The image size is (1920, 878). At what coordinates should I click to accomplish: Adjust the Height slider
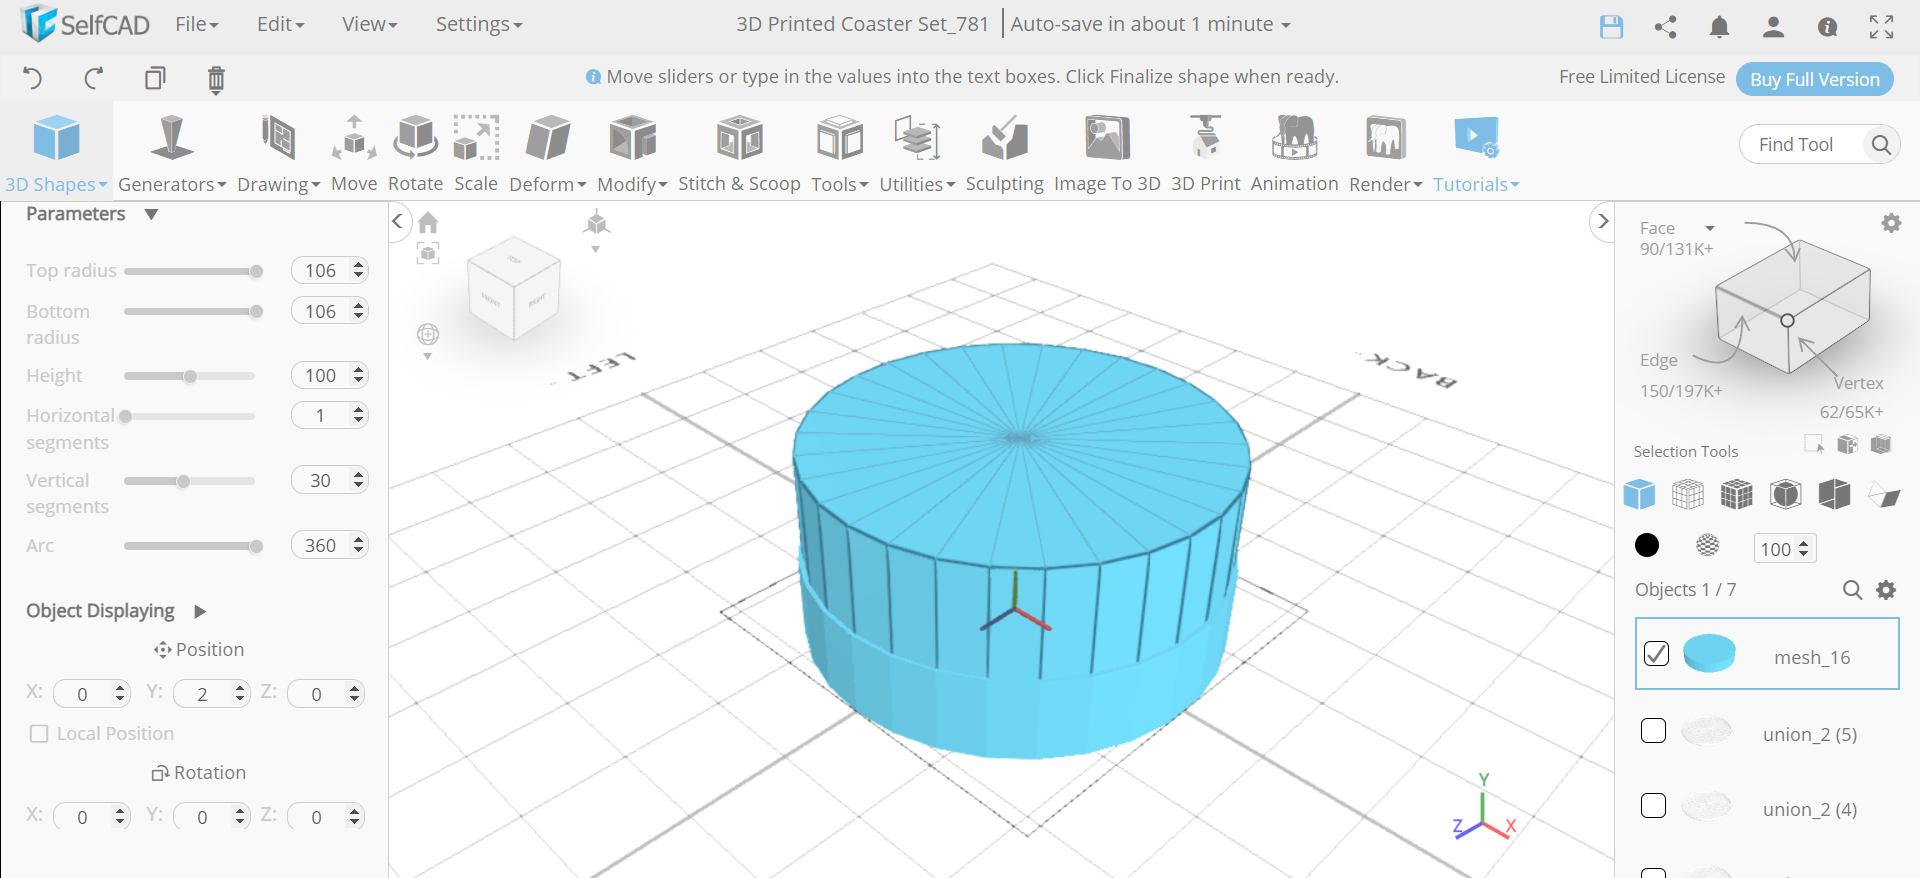point(190,376)
